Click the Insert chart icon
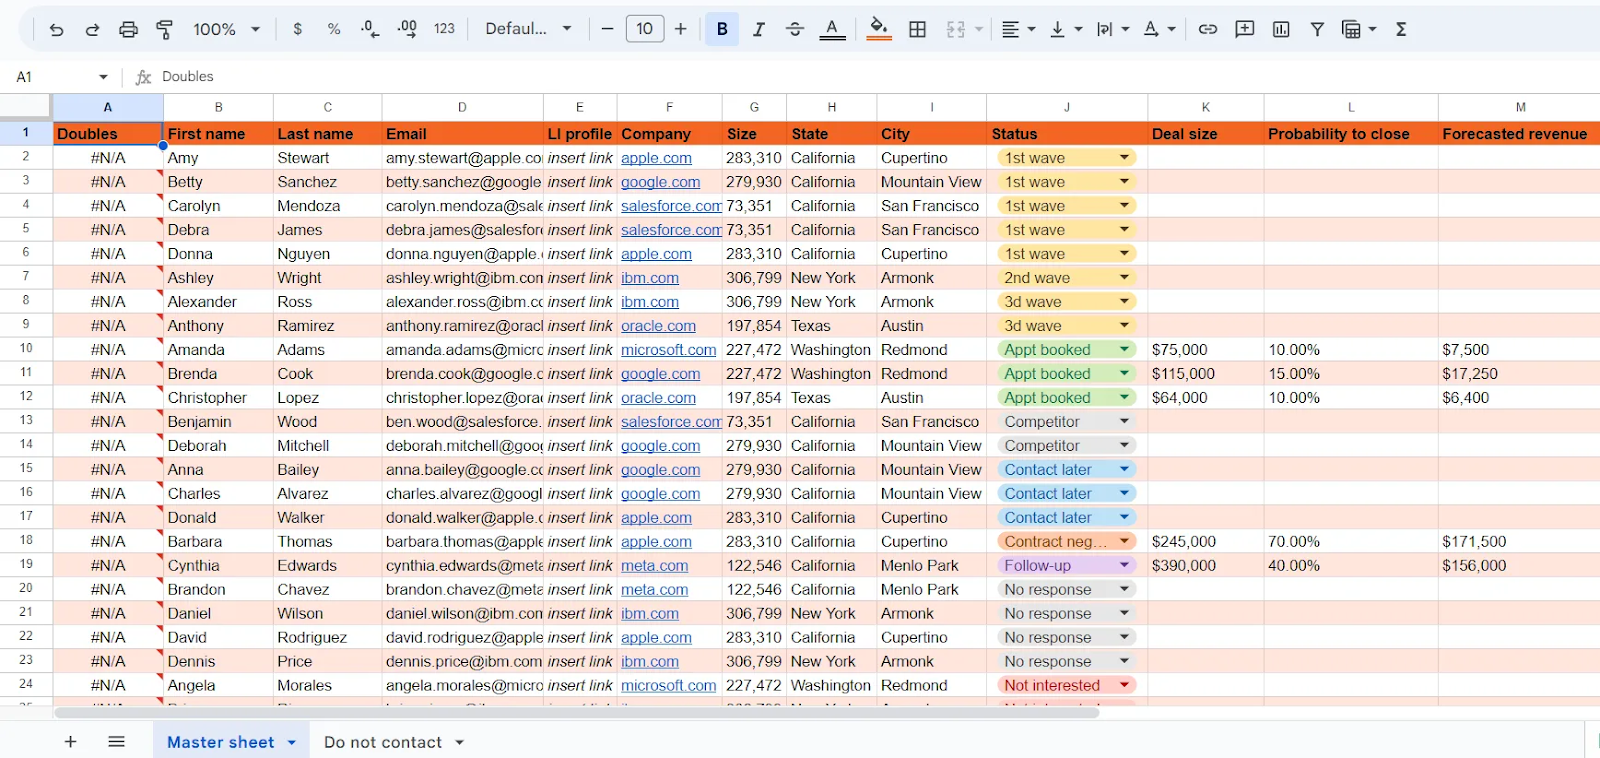Image resolution: width=1600 pixels, height=758 pixels. pyautogui.click(x=1281, y=29)
